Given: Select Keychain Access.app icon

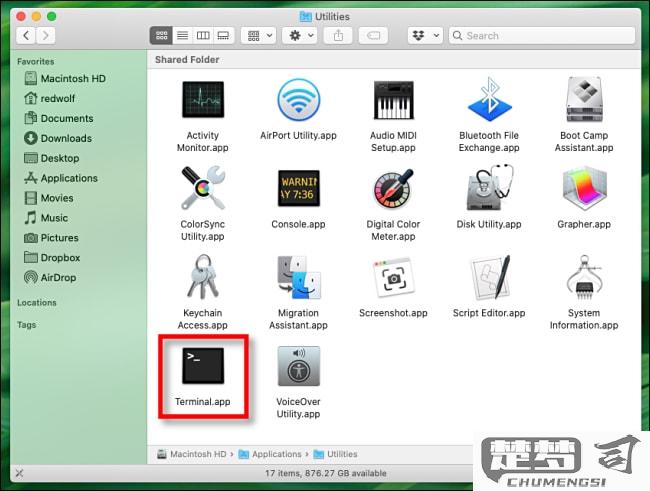Looking at the screenshot, I should pos(203,277).
